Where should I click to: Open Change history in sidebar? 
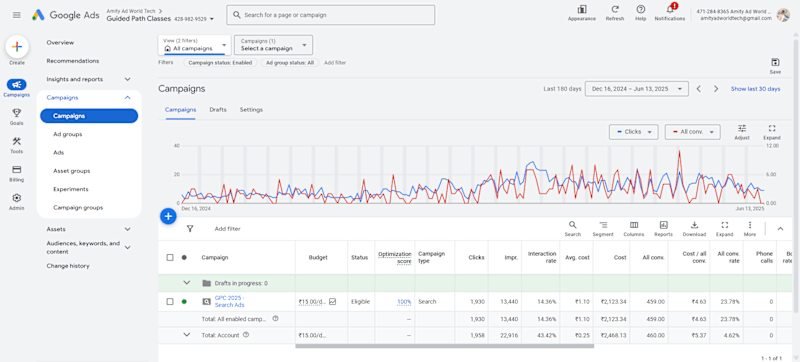click(68, 266)
